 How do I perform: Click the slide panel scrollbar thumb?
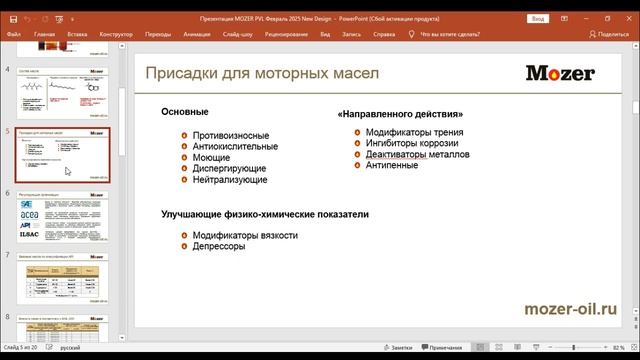click(122, 121)
